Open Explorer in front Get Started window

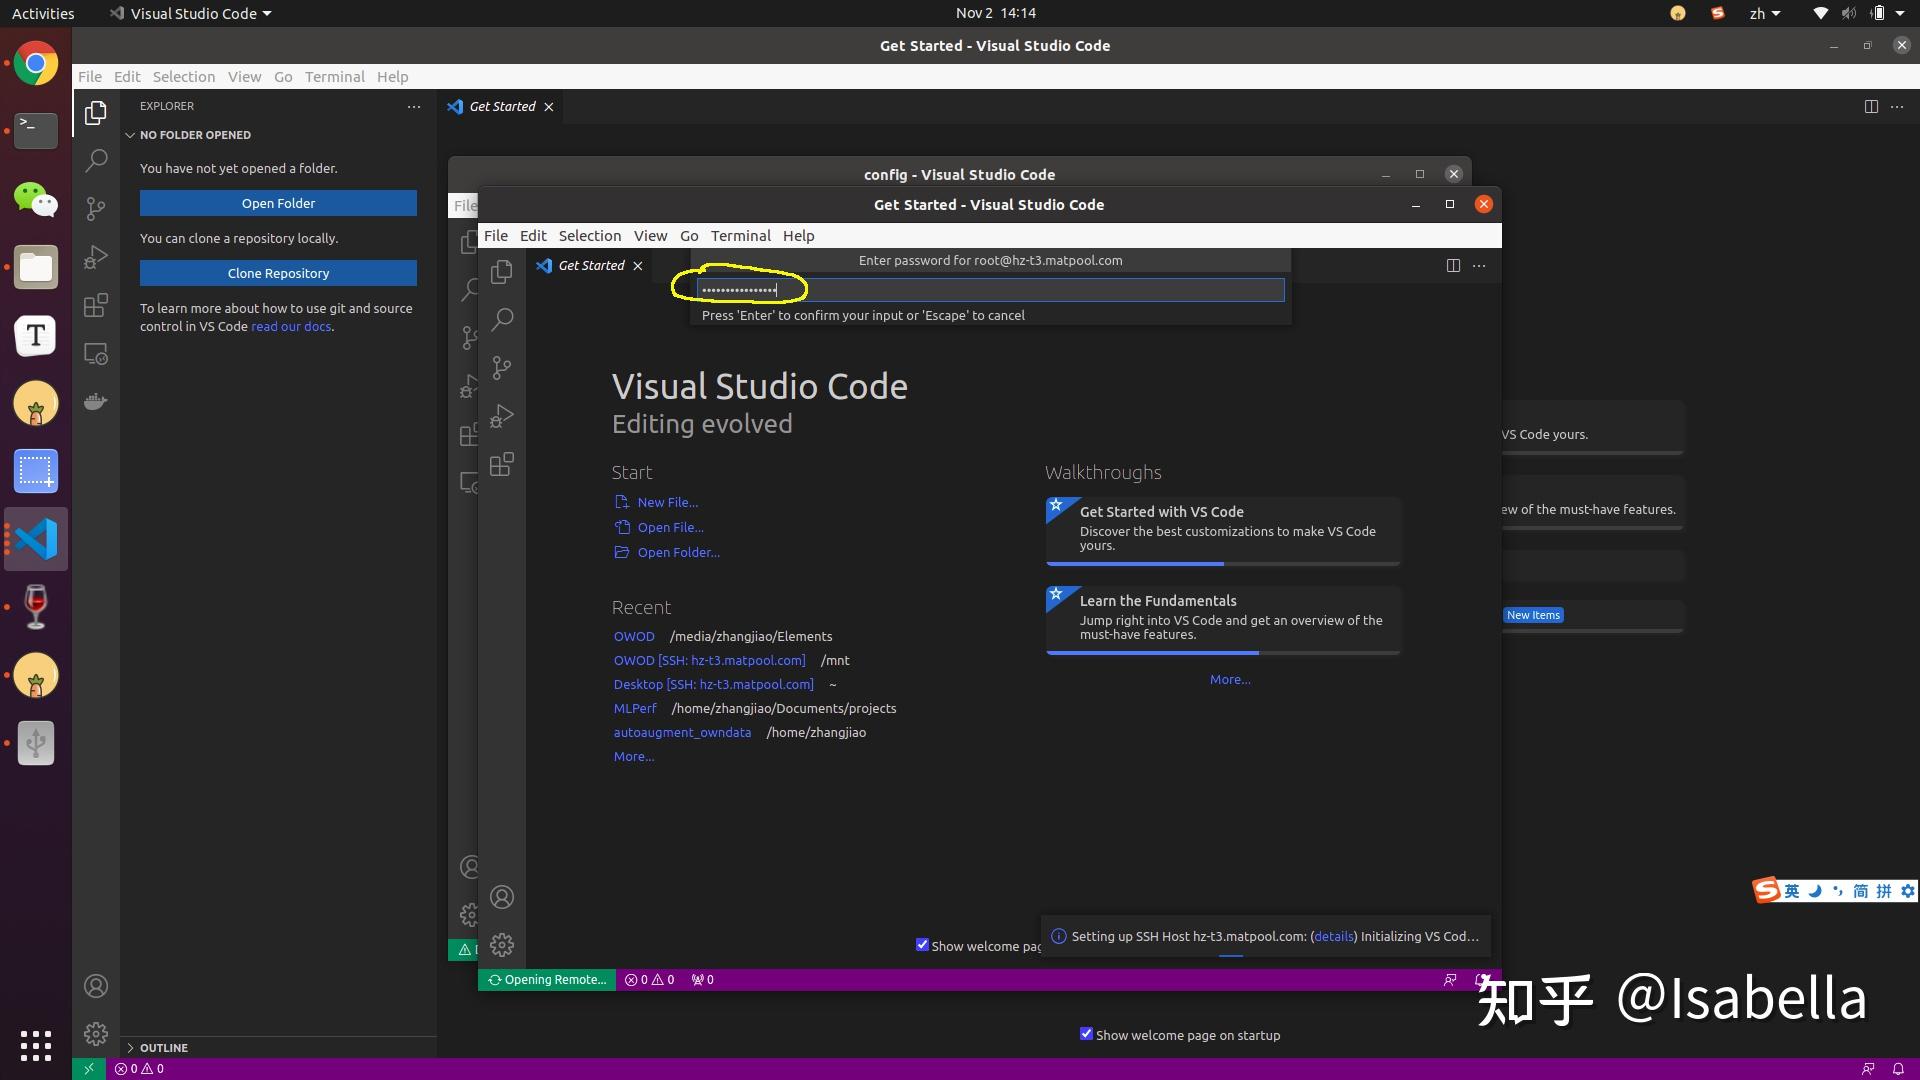502,272
